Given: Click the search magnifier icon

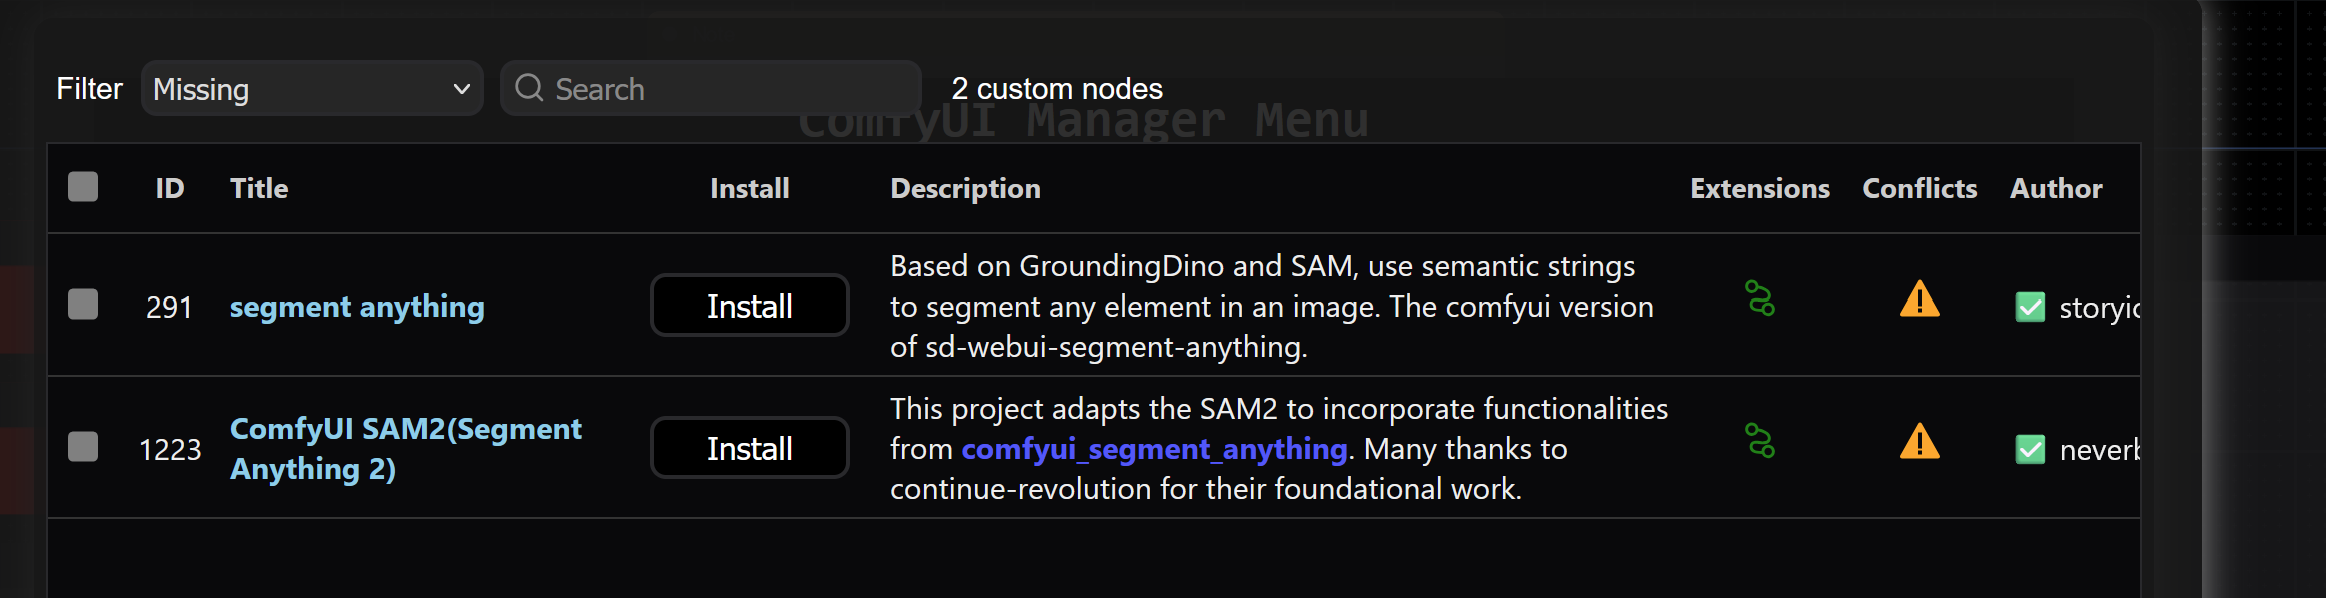Looking at the screenshot, I should (530, 89).
